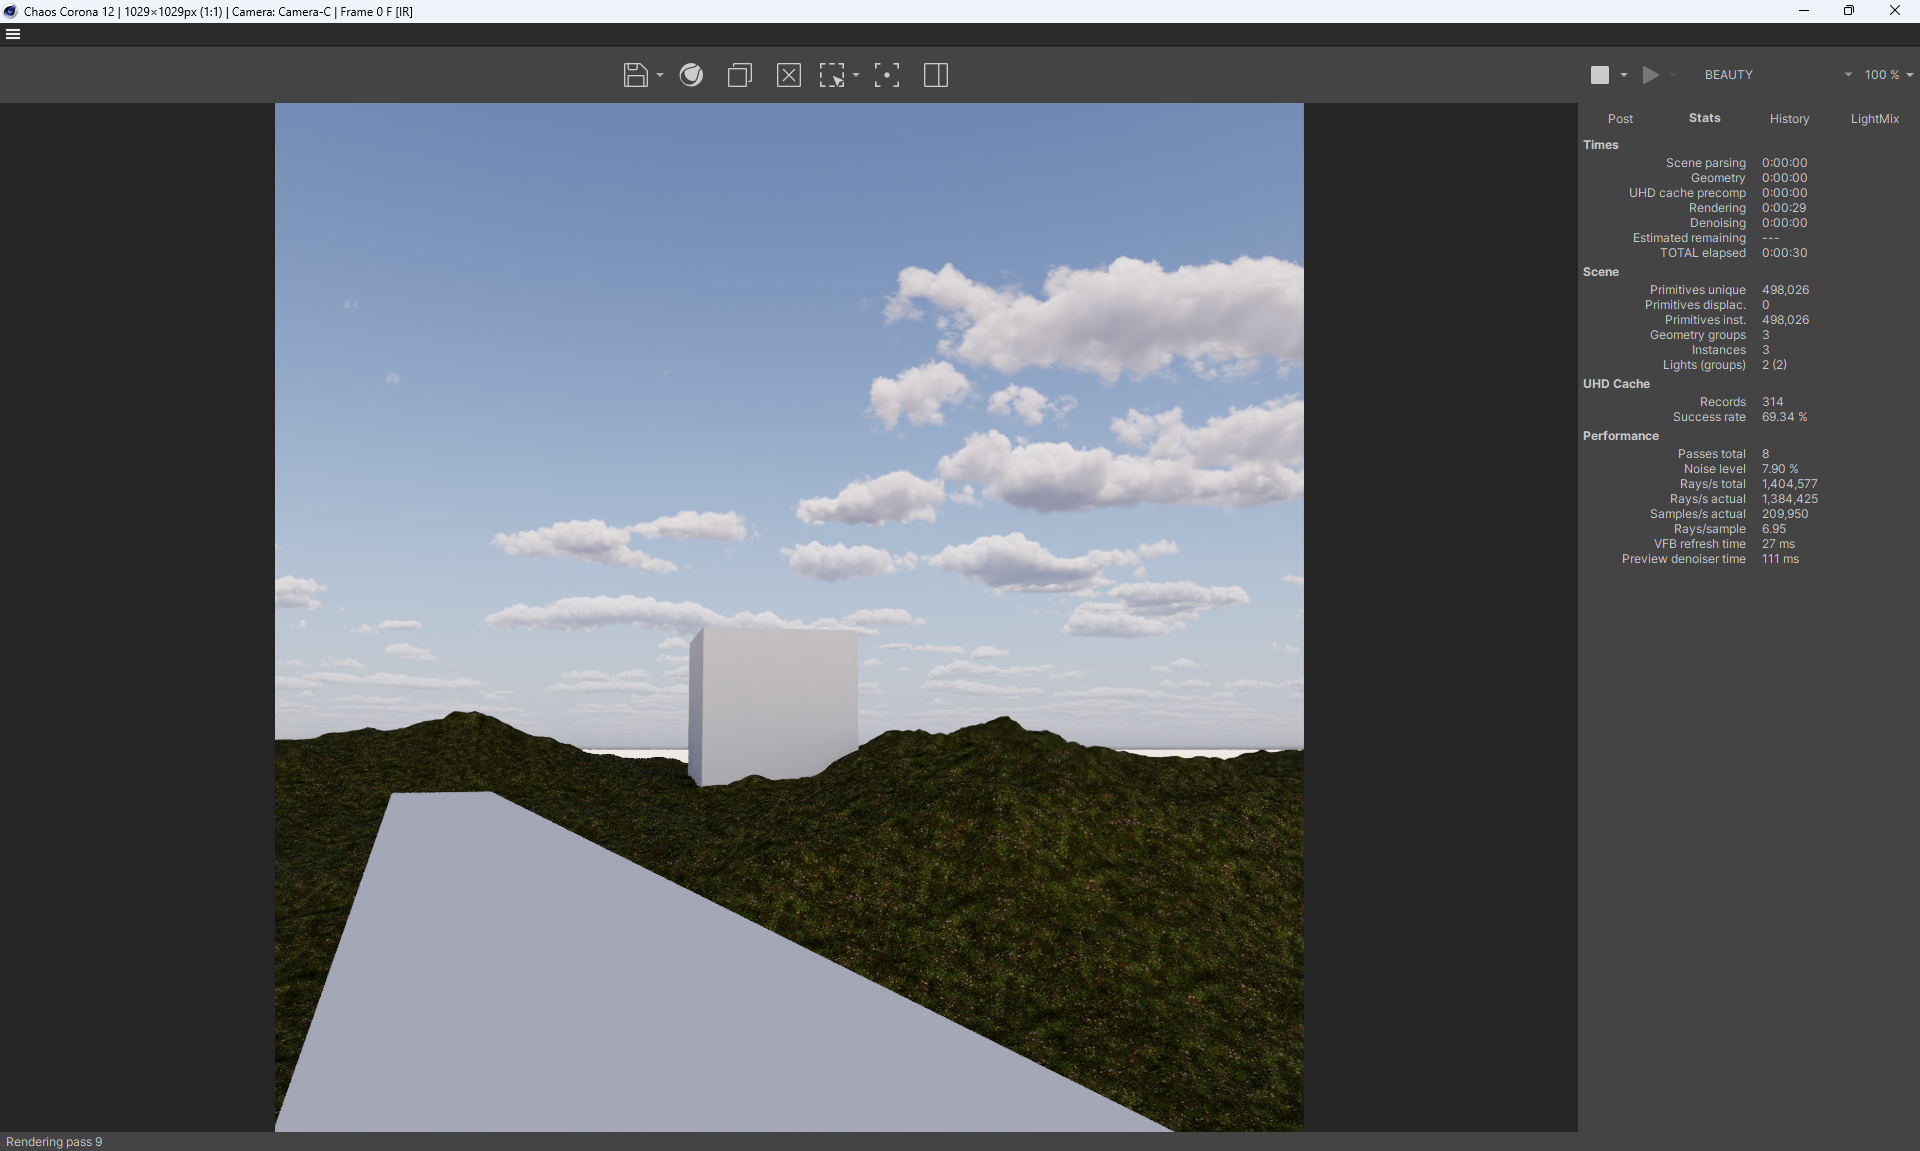
Task: Open the stop button options arrow
Action: click(x=1623, y=75)
